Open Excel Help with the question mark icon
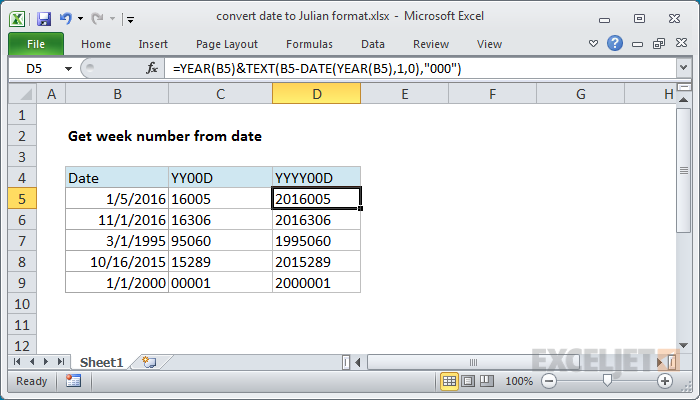The width and height of the screenshot is (700, 400). 615,43
